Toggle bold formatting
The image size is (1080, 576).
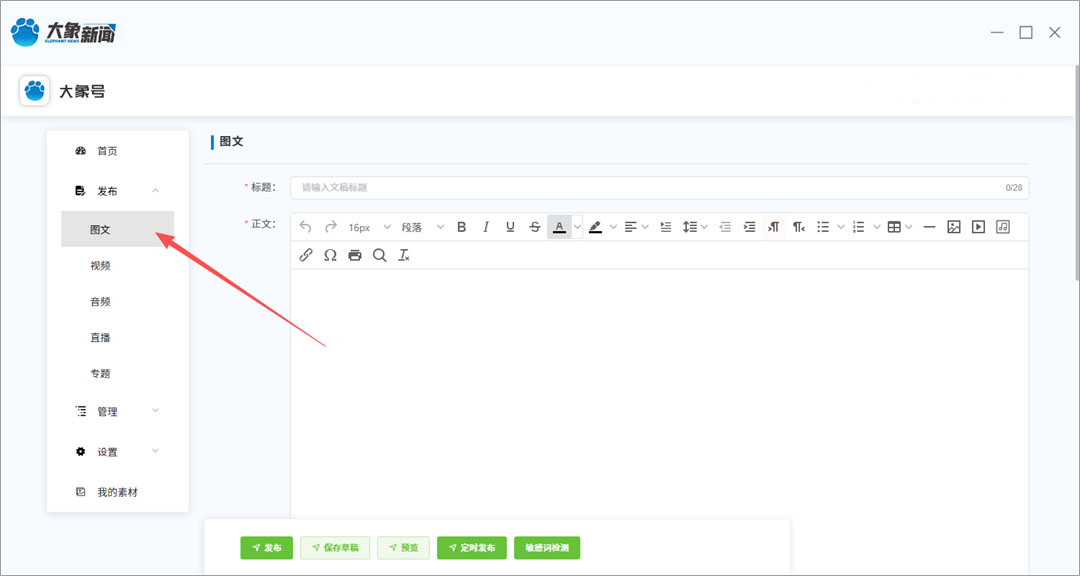[461, 227]
